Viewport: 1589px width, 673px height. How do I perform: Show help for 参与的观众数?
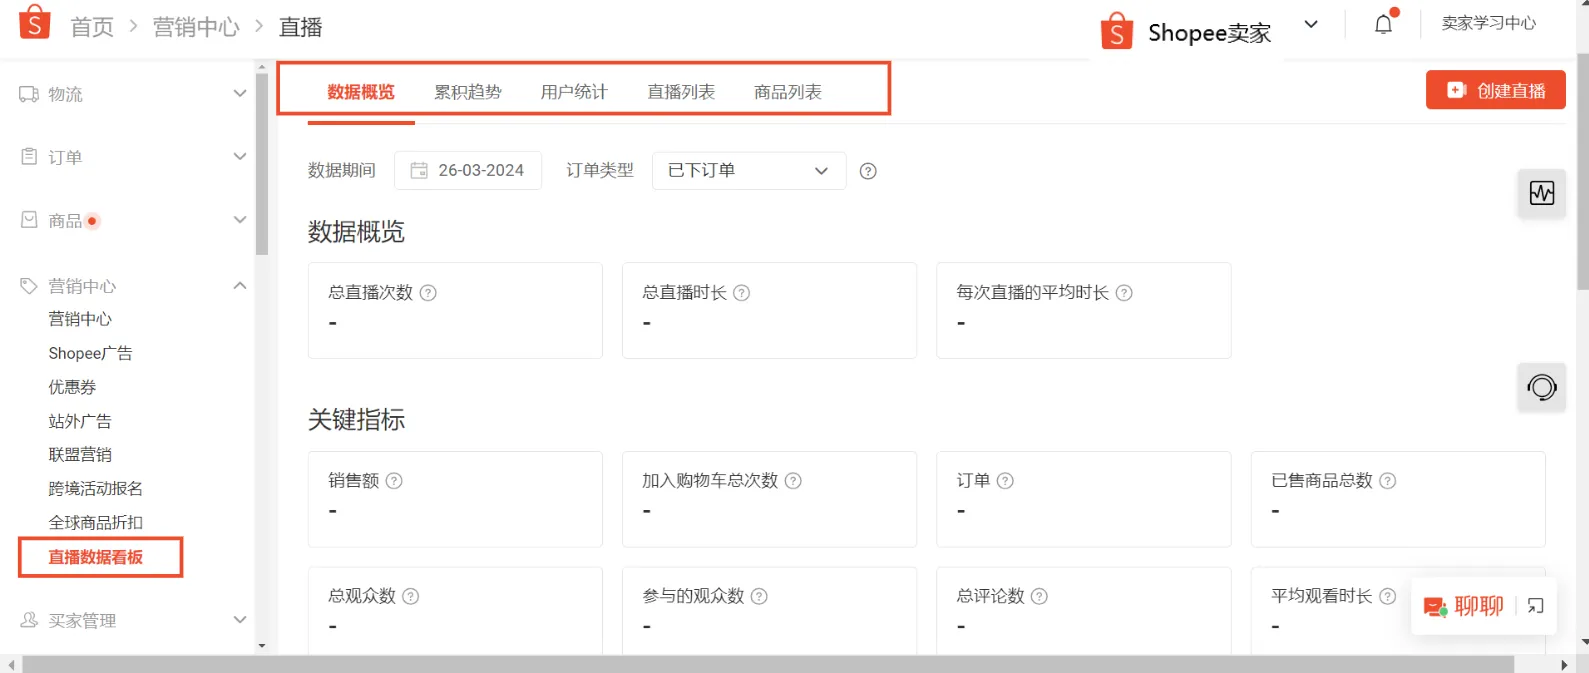759,596
